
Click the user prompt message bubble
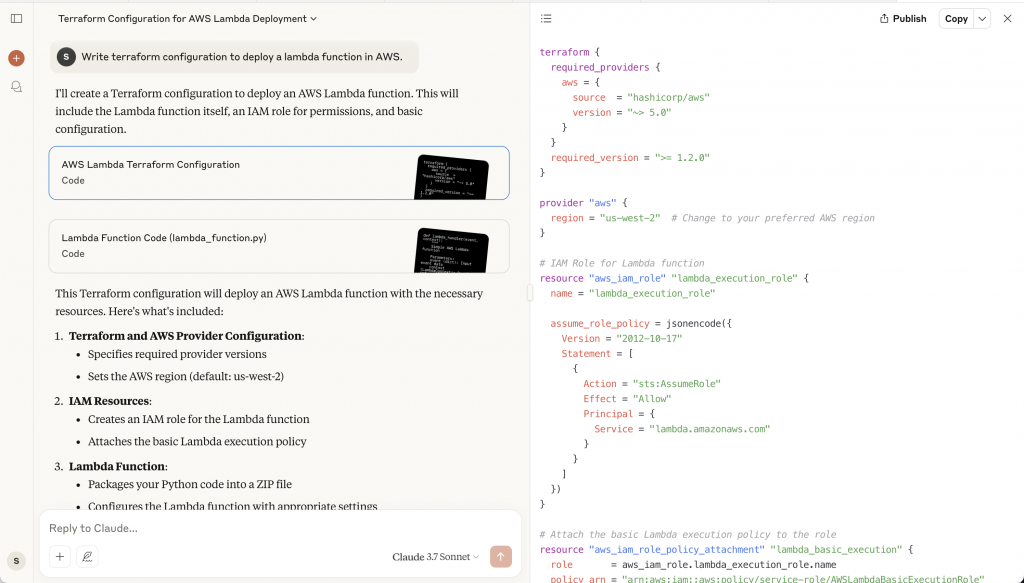(x=234, y=57)
